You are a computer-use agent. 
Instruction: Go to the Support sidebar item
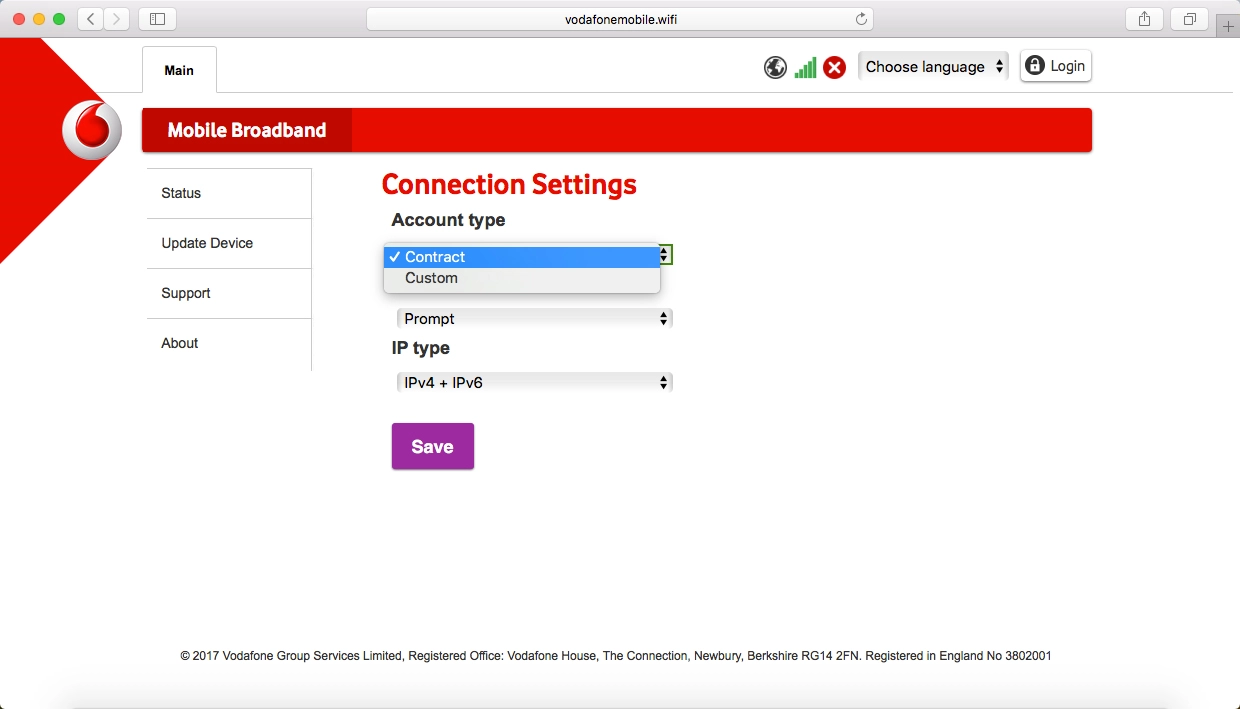click(186, 293)
